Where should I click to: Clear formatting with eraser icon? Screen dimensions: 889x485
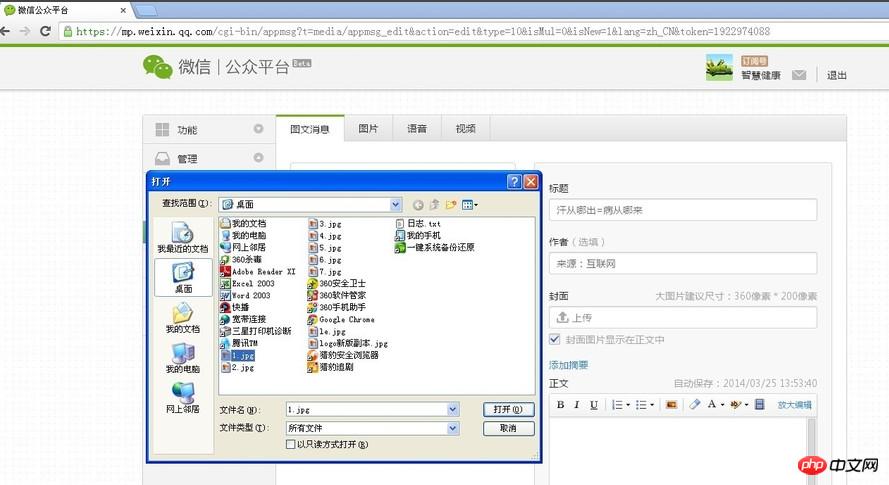tap(695, 404)
